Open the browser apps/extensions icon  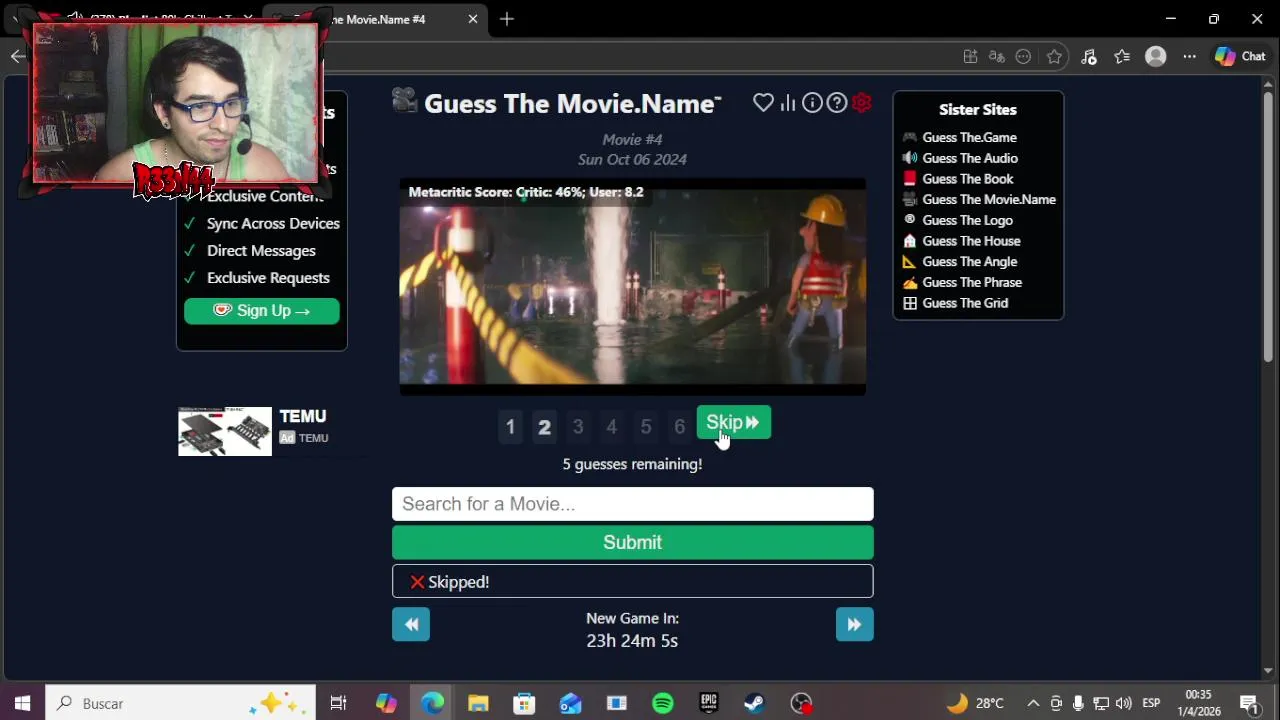coord(970,57)
